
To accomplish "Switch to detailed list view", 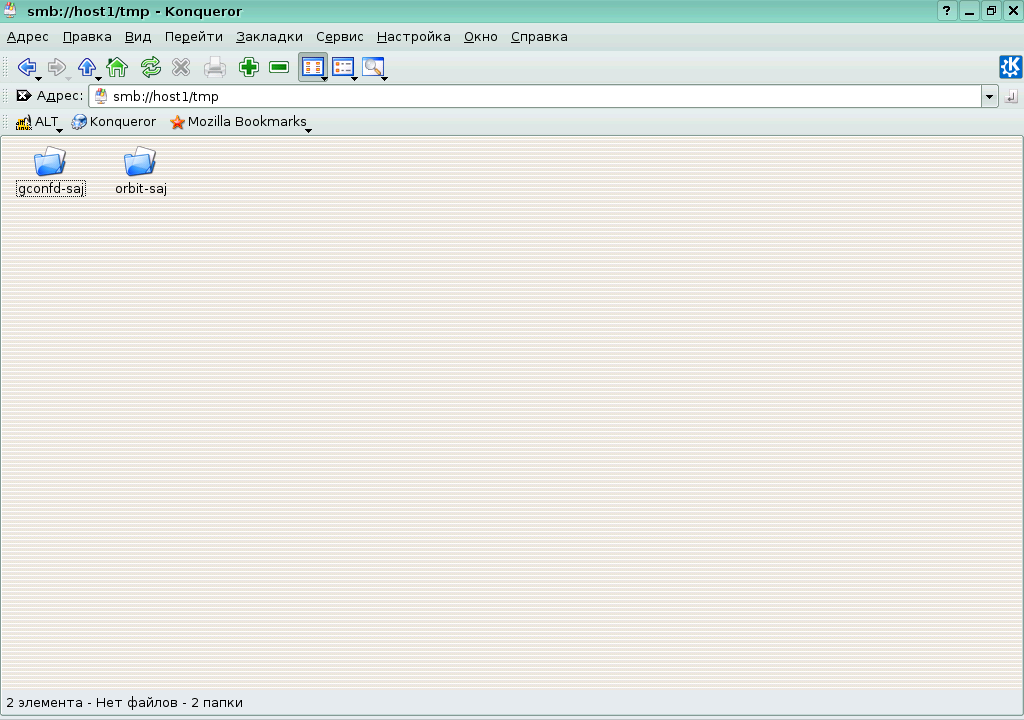I will tap(344, 67).
